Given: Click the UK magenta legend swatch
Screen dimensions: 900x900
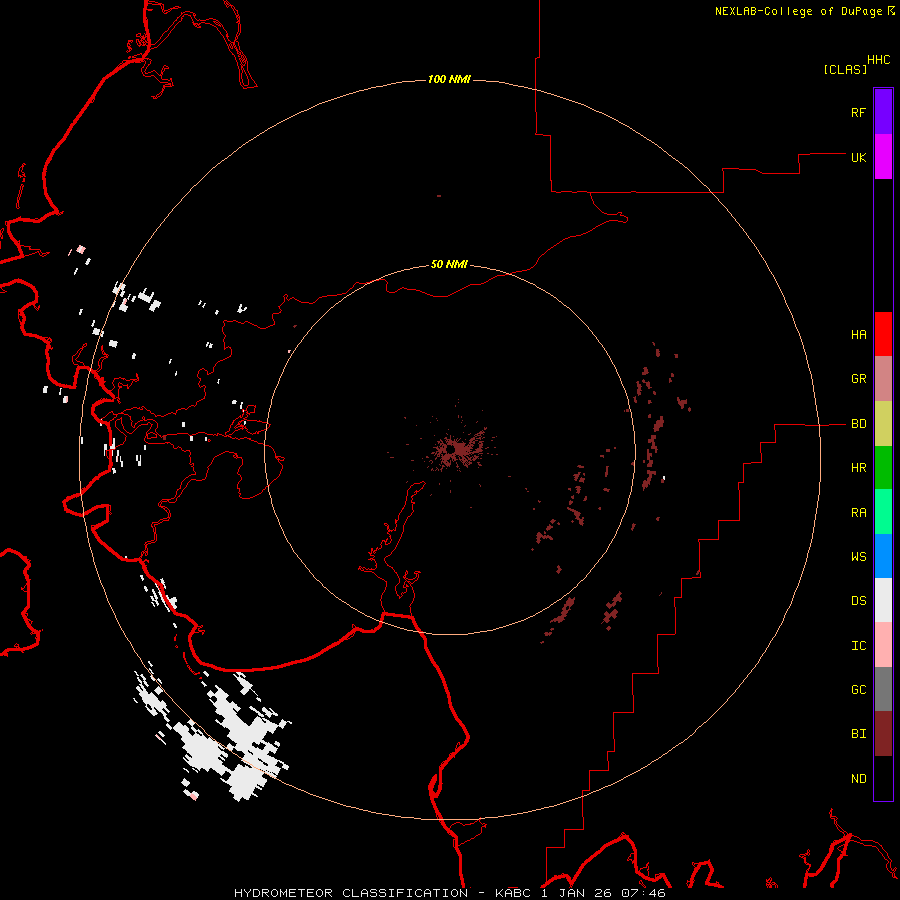Looking at the screenshot, I should [883, 156].
